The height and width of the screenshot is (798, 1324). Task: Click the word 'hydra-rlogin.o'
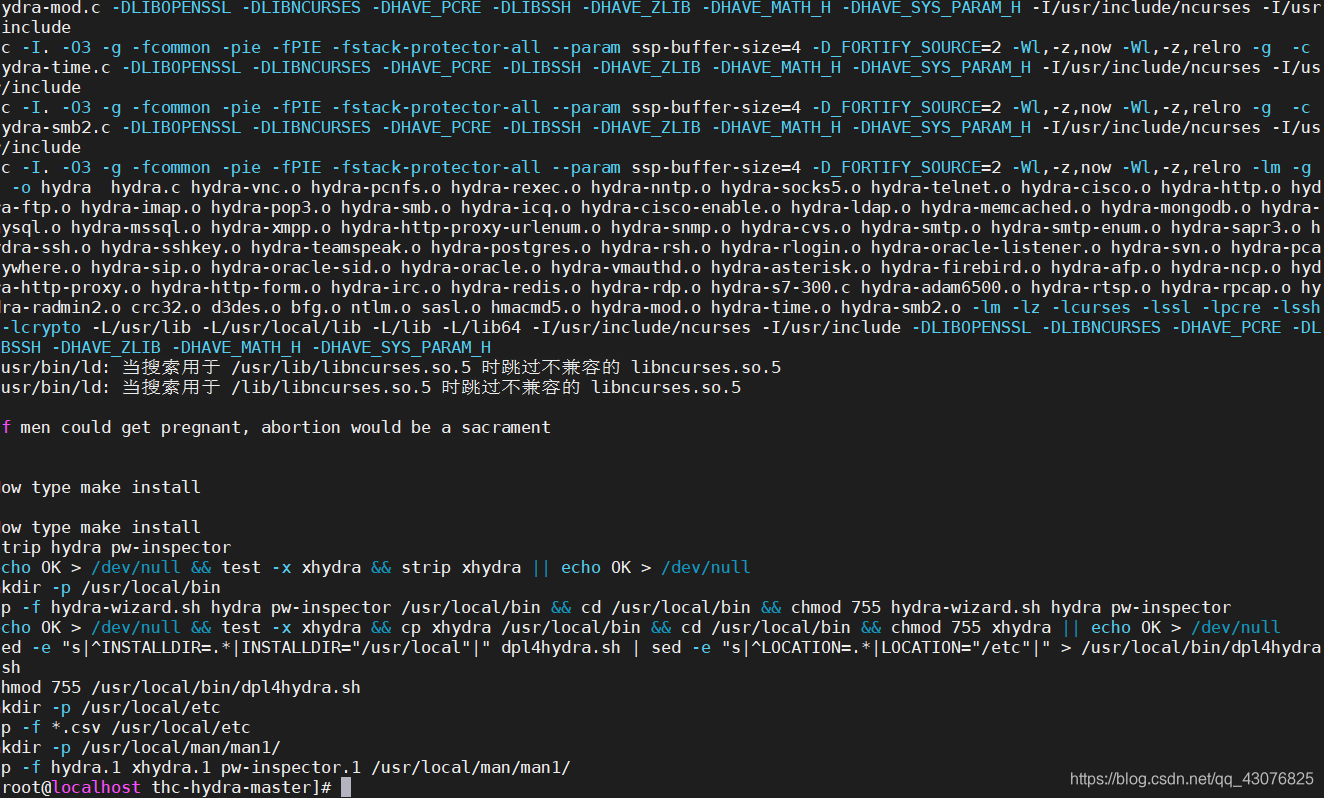coord(791,248)
